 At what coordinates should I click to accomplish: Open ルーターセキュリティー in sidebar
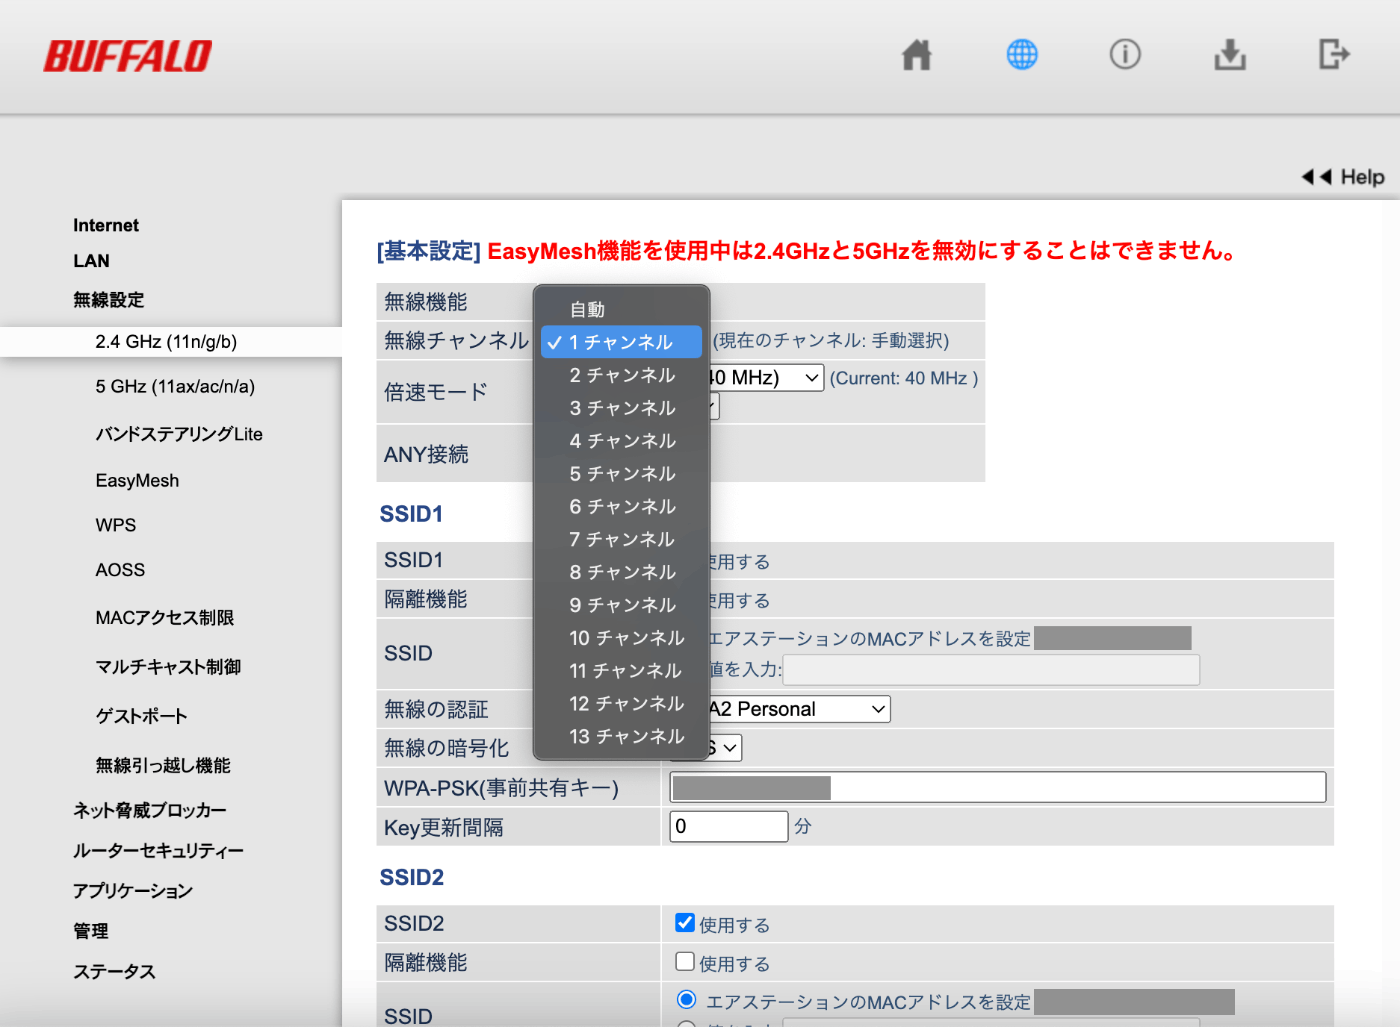(158, 851)
